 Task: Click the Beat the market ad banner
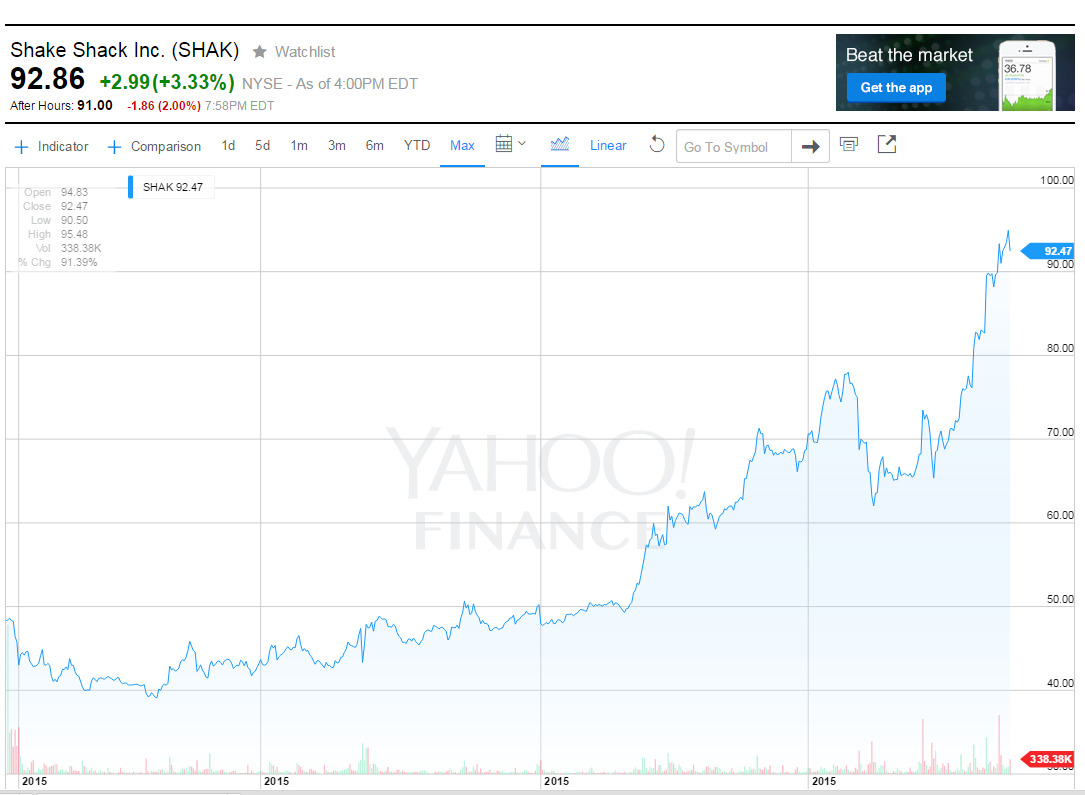pos(955,73)
